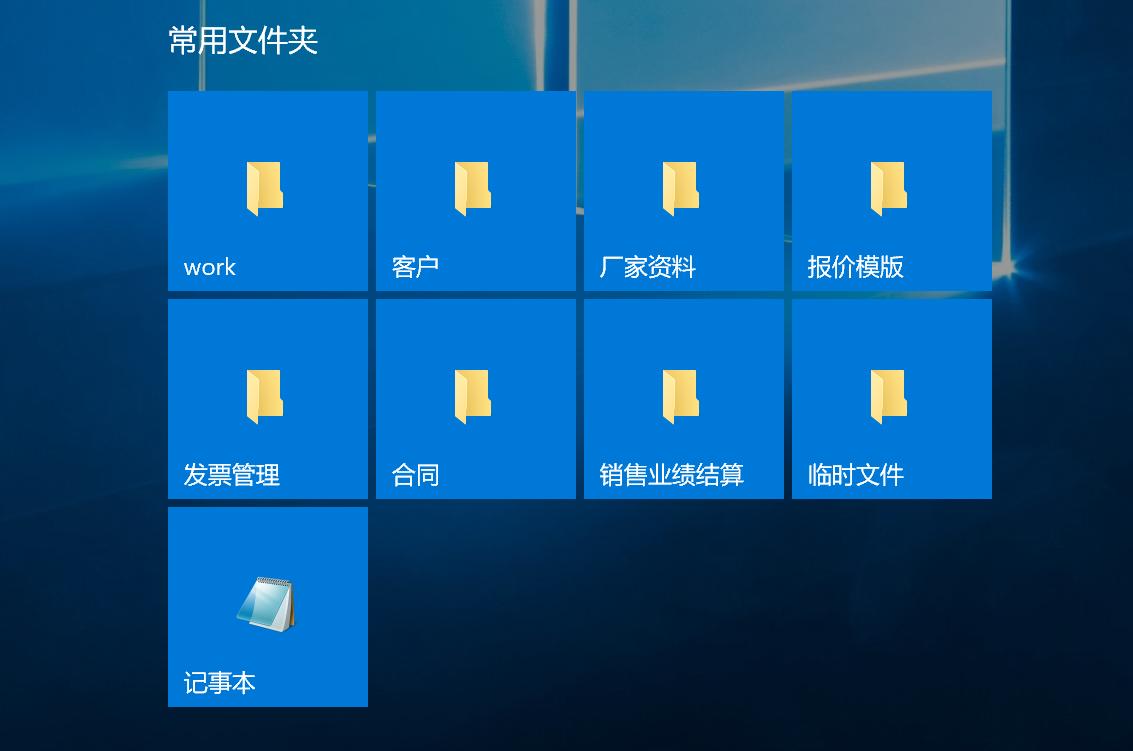Open the 临时文件 folder

(x=891, y=398)
